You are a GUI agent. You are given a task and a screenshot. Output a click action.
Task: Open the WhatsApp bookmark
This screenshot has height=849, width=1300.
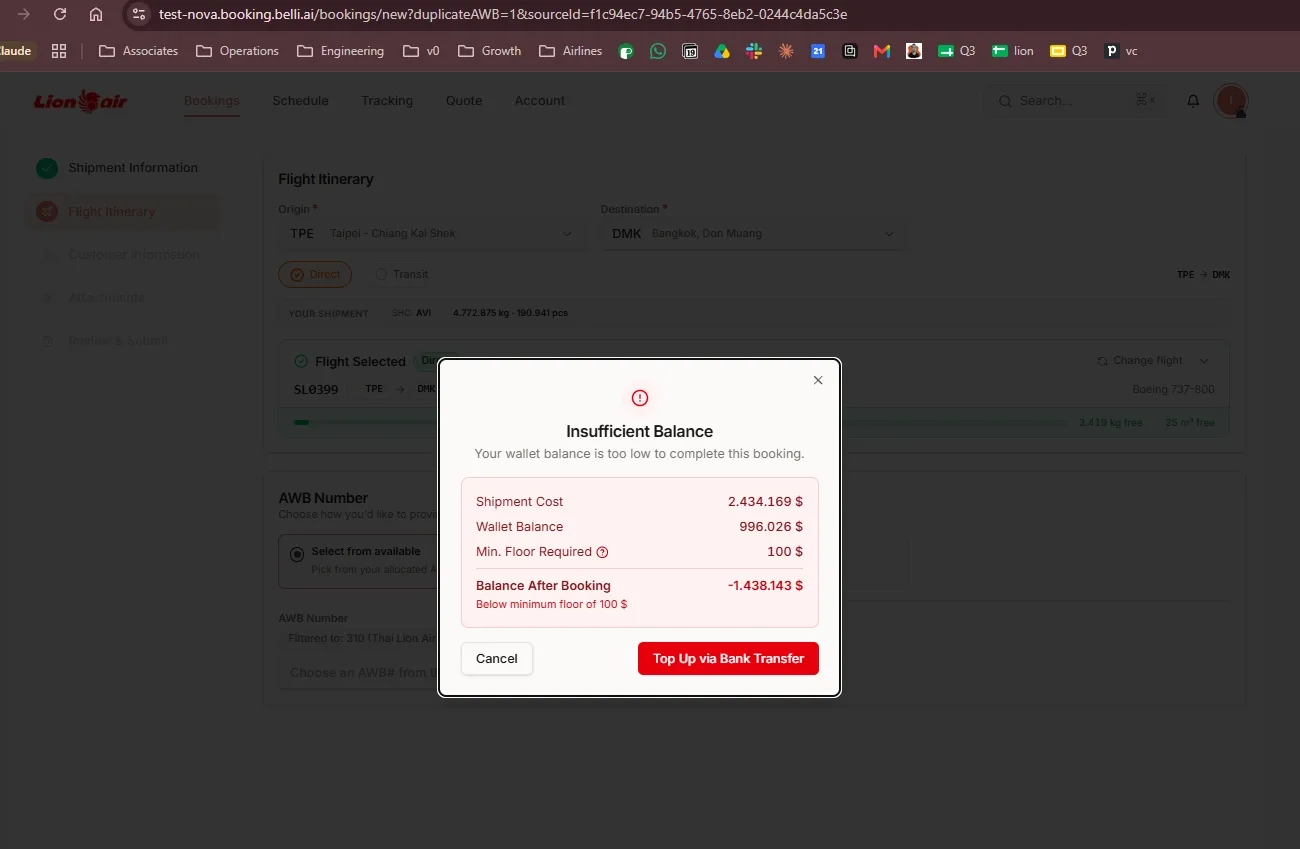click(x=657, y=51)
